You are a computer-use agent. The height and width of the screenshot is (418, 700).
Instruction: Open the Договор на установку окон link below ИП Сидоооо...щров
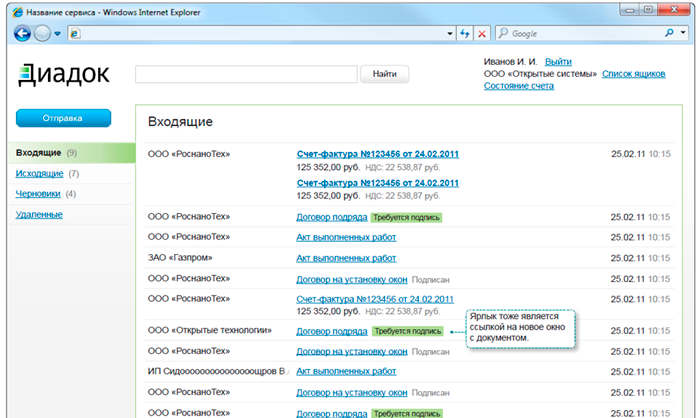[352, 393]
